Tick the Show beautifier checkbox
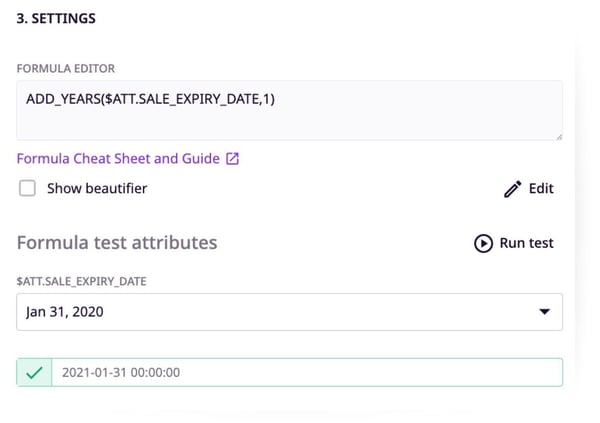This screenshot has height=423, width=600. 28,188
